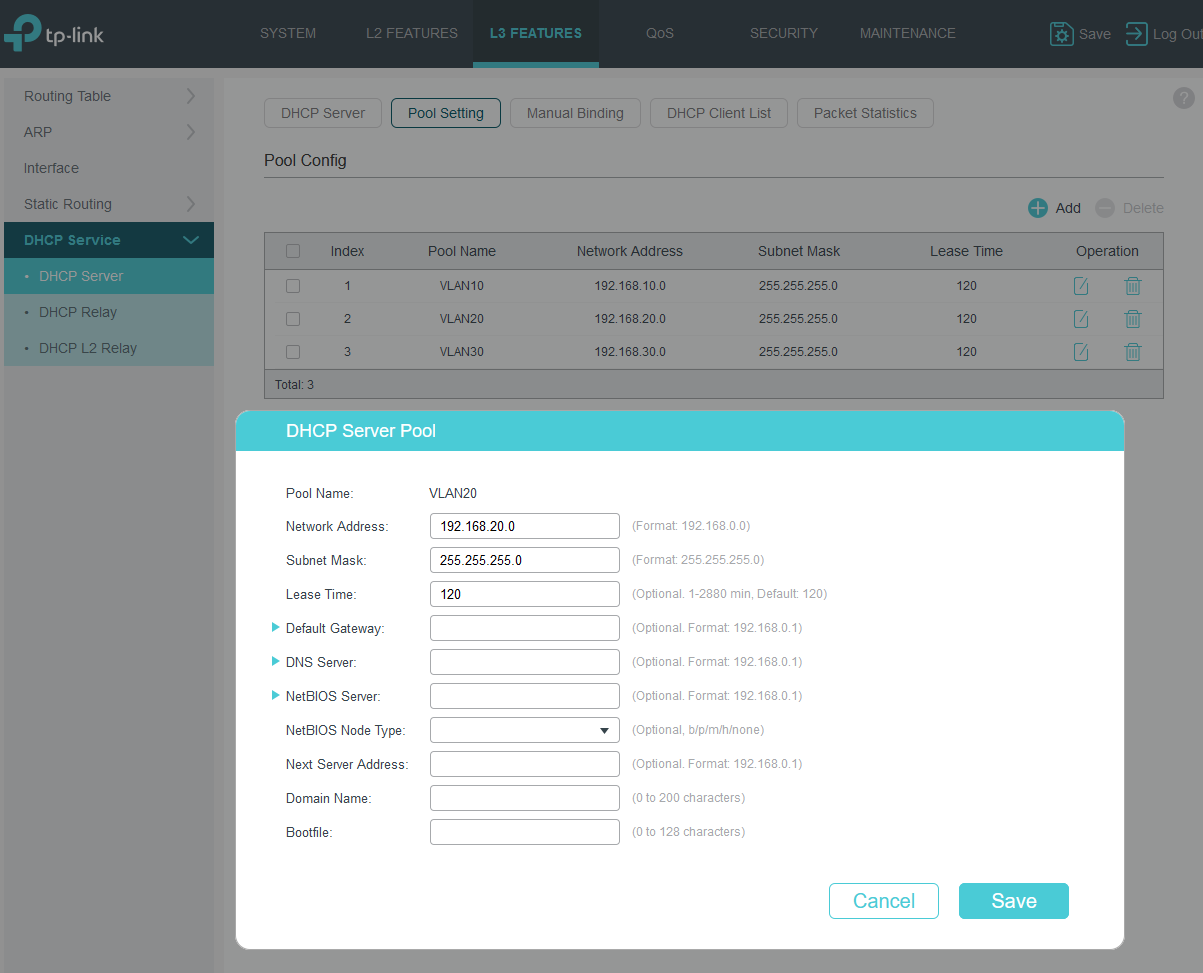Click the Default Gateway input field
The height and width of the screenshot is (973, 1203).
pos(525,628)
